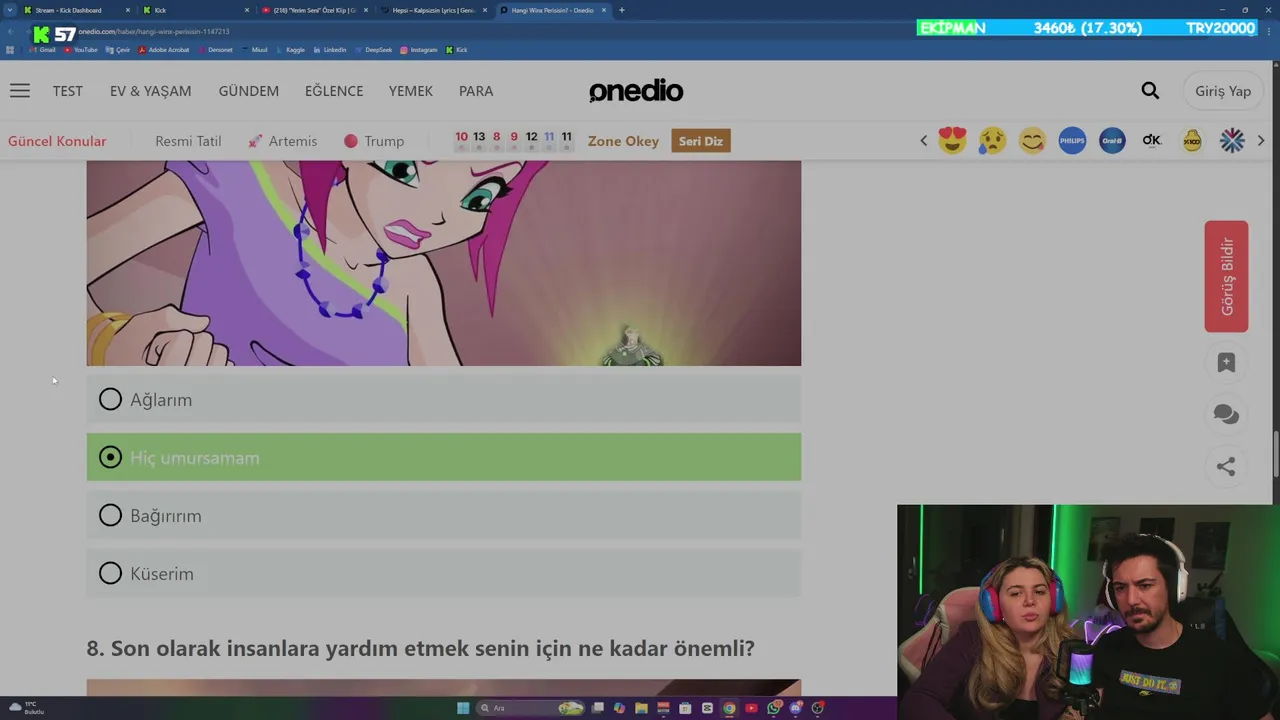Click the Winx character quiz image
Screen dimensions: 1280x720
pyautogui.click(x=444, y=263)
